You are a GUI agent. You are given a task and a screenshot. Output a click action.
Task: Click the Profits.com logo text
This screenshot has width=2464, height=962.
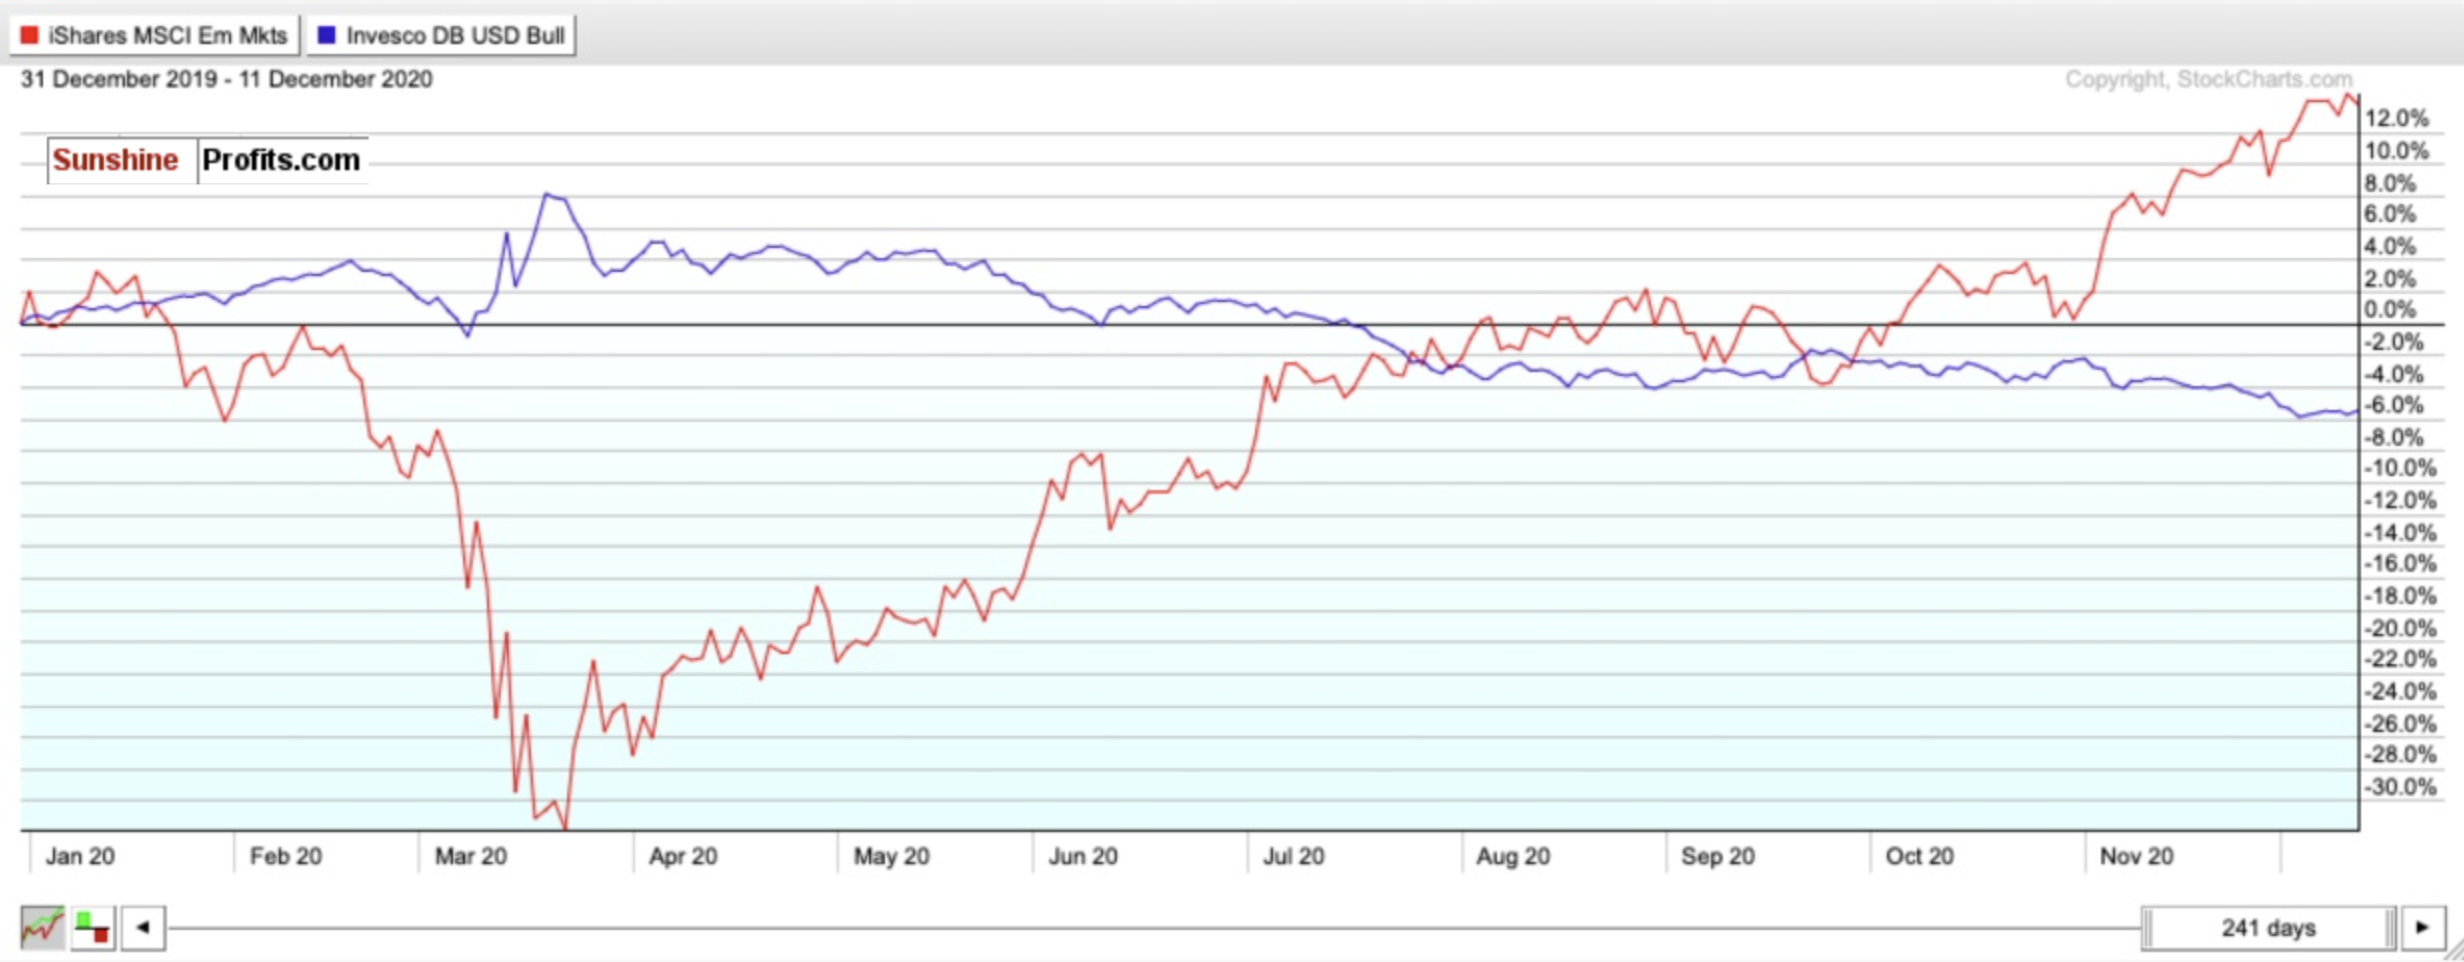click(281, 160)
